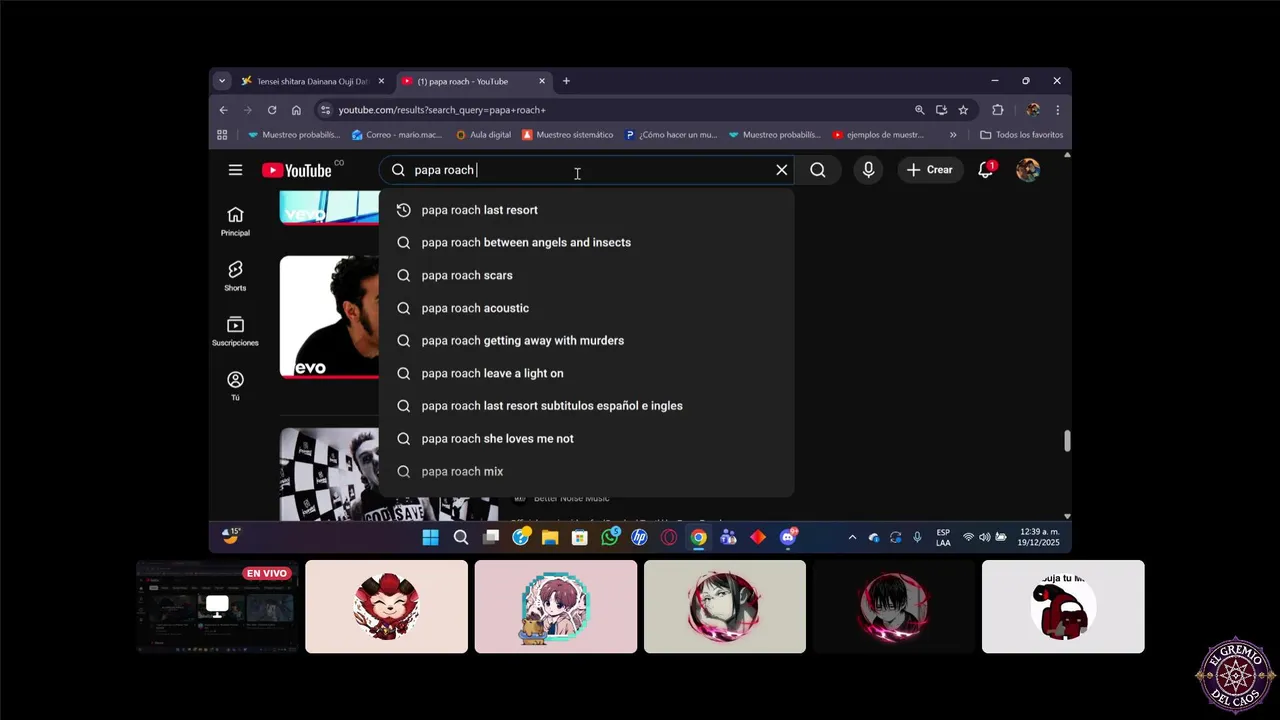Open the YouTube account avatar menu
The height and width of the screenshot is (720, 1280).
coord(1028,170)
